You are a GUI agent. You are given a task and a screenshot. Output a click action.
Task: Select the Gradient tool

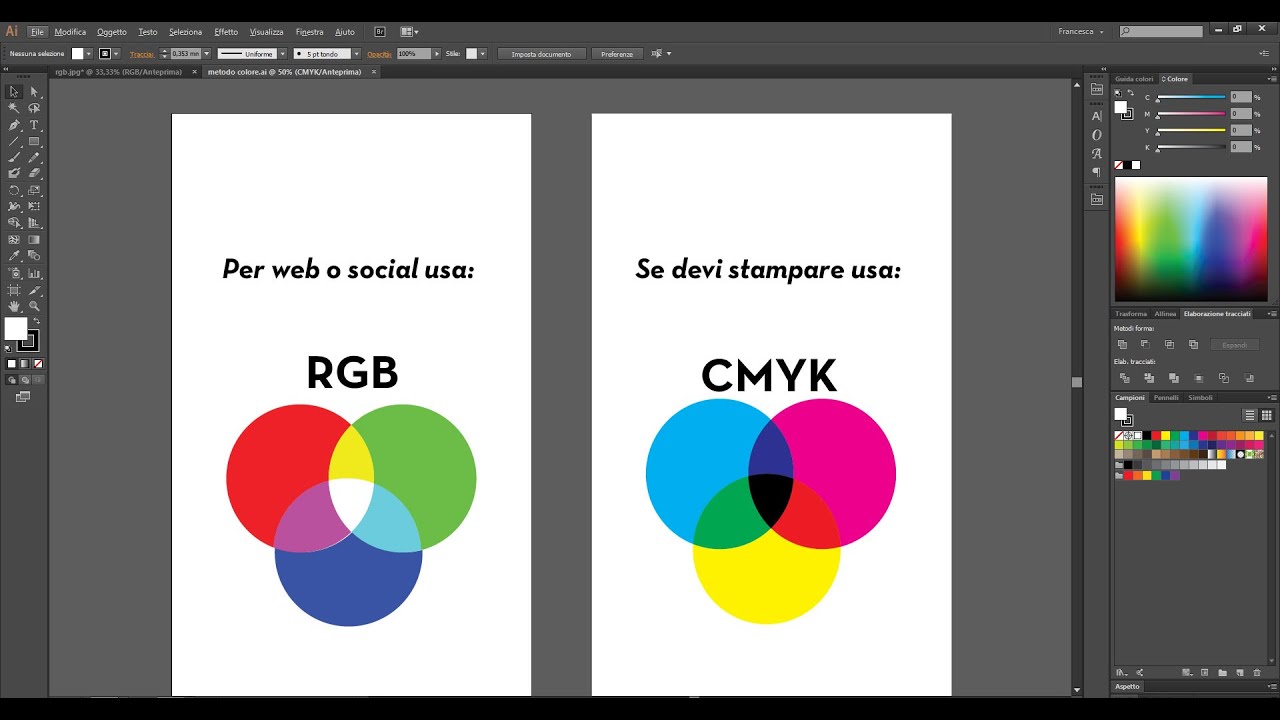click(x=34, y=240)
